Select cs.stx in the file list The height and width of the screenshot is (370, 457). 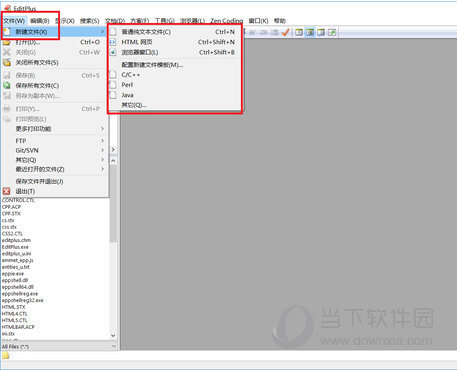tap(8, 220)
